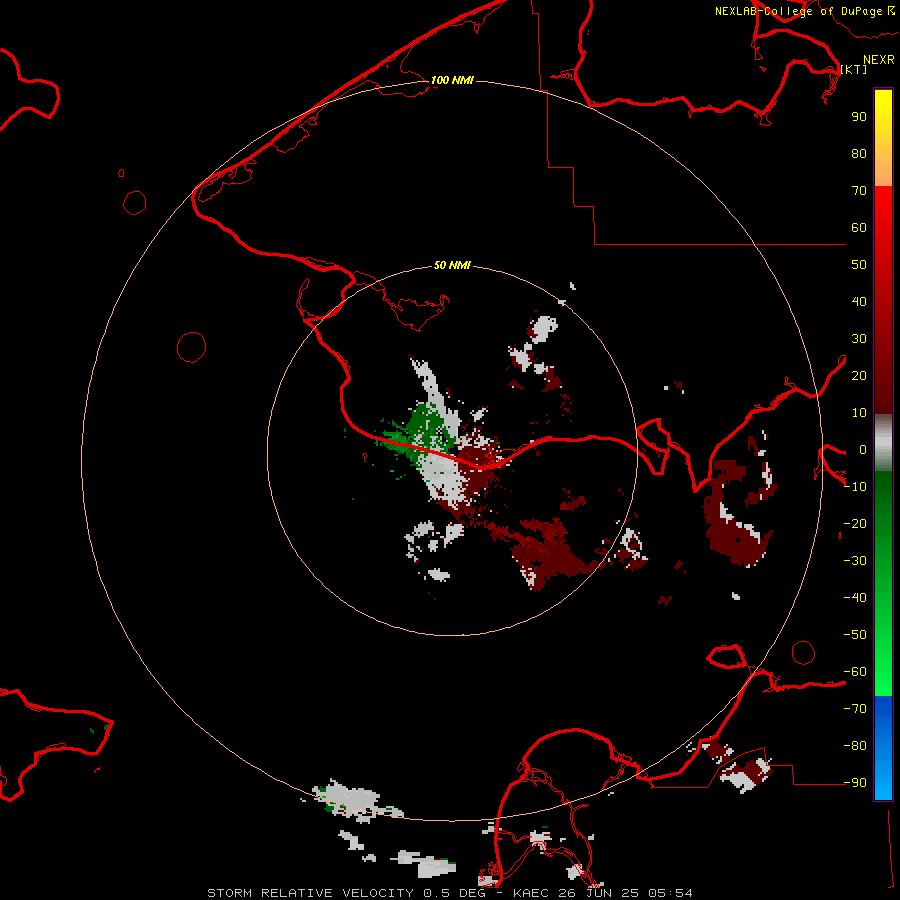Click the '50 NMI' range ring label
The width and height of the screenshot is (900, 900).
(452, 265)
